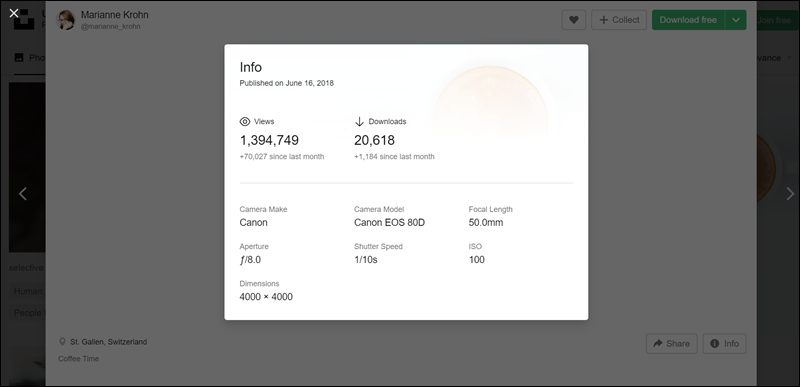Viewport: 800px width, 387px height.
Task: Select the Camera Make value Canon
Action: coord(254,222)
